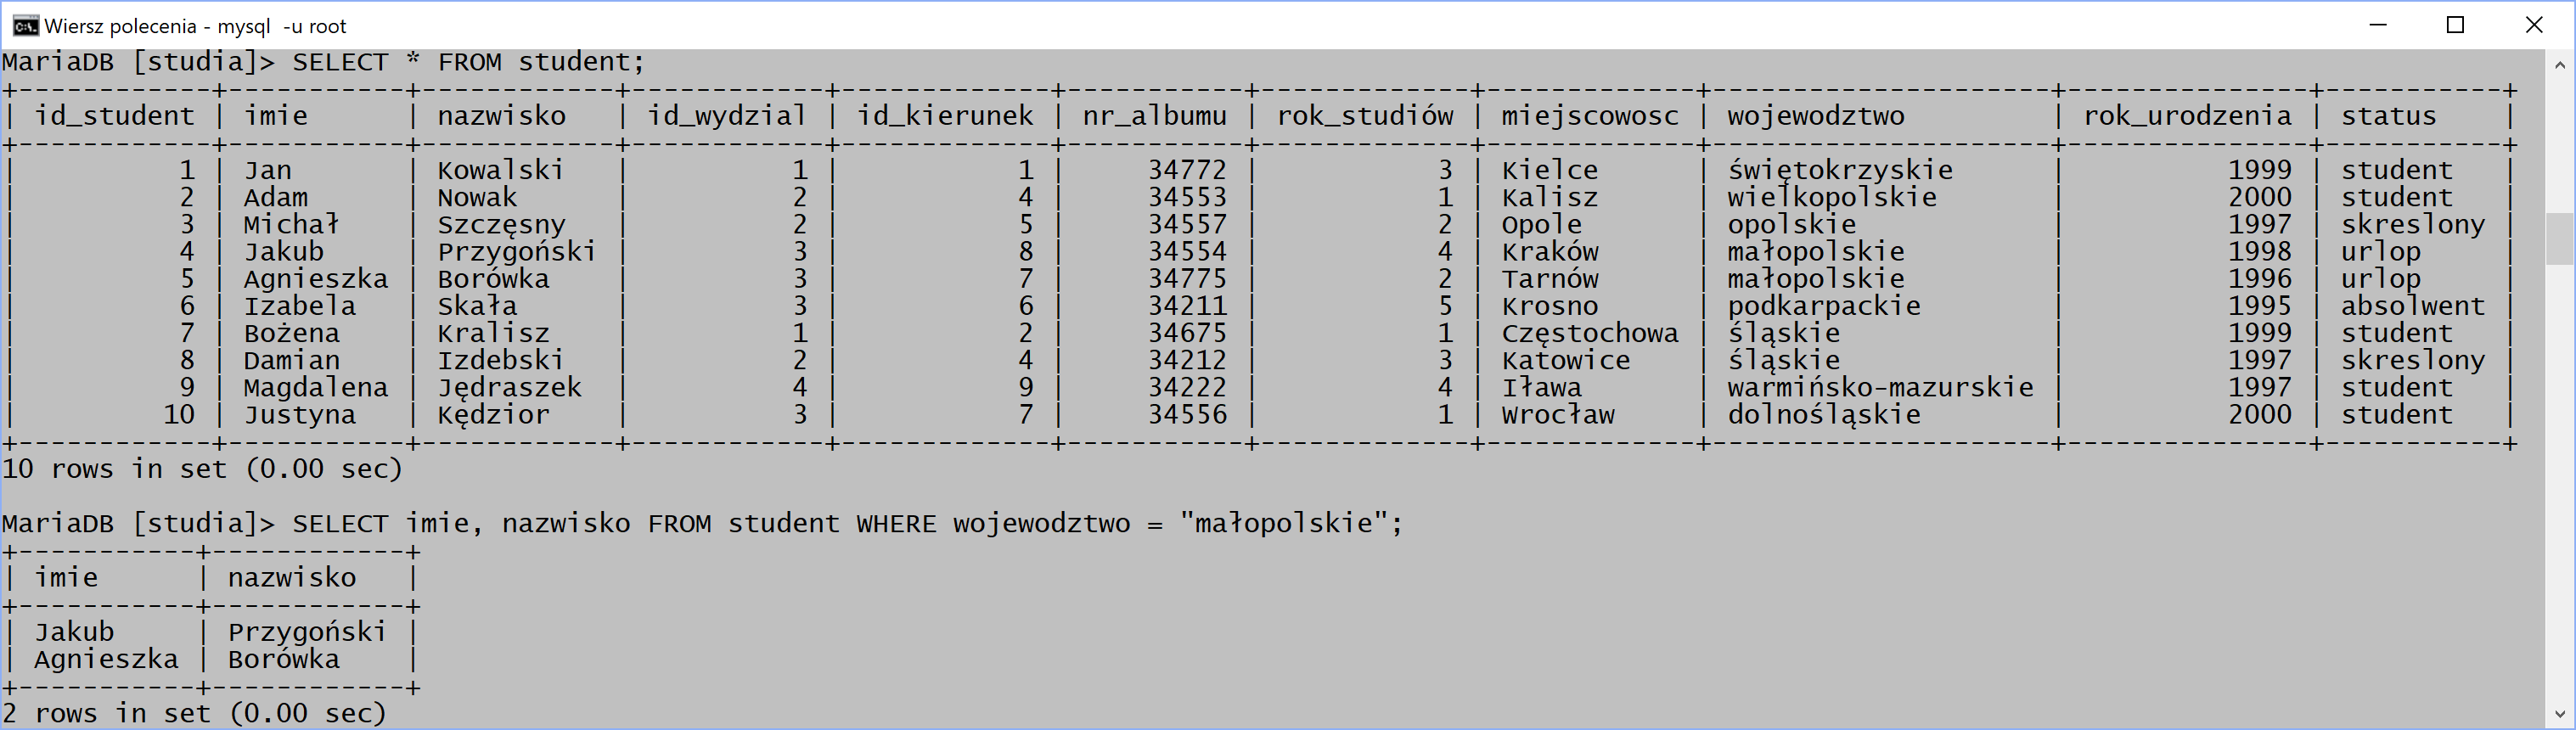Click surname 'Kralisz' in the table
This screenshot has height=730, width=2576.
coord(493,333)
